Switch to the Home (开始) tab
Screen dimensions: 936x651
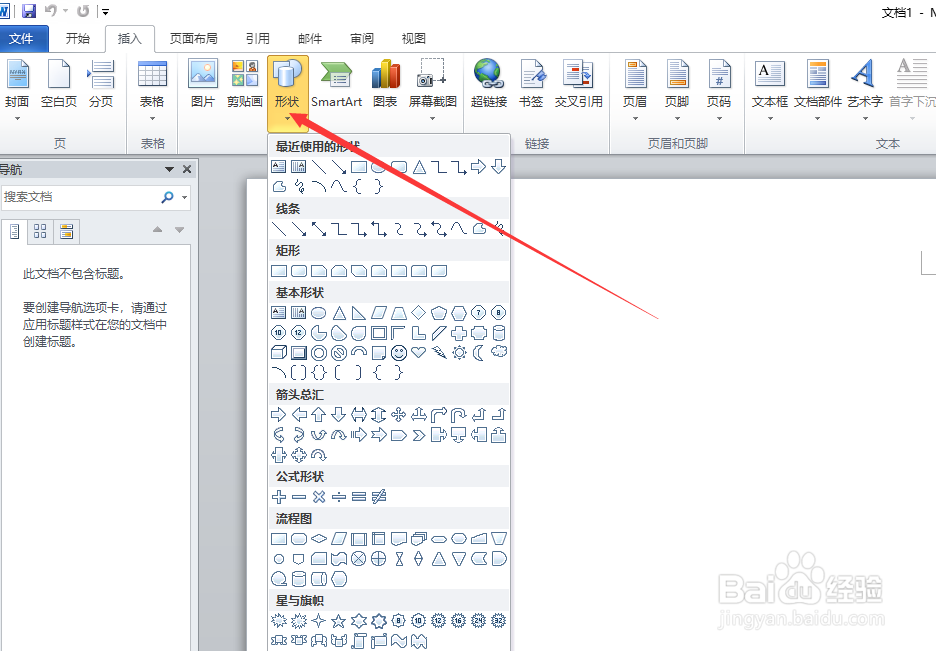(78, 39)
